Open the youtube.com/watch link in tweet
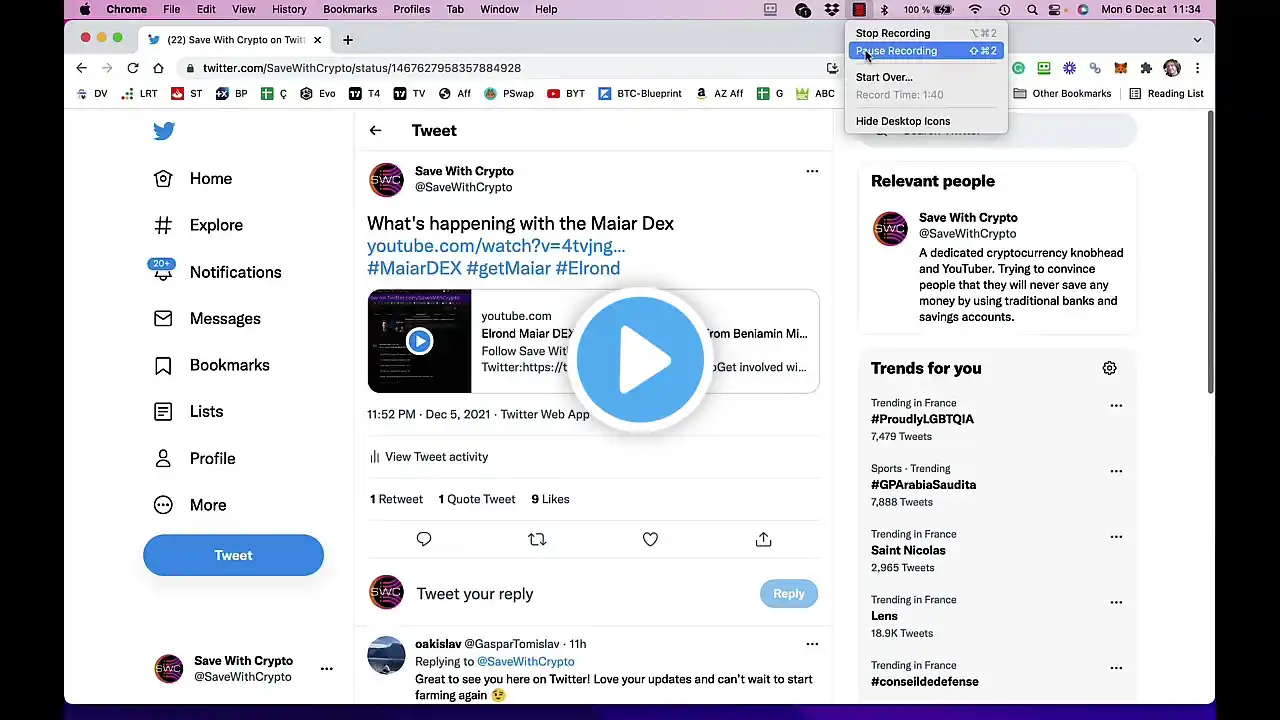 tap(496, 246)
